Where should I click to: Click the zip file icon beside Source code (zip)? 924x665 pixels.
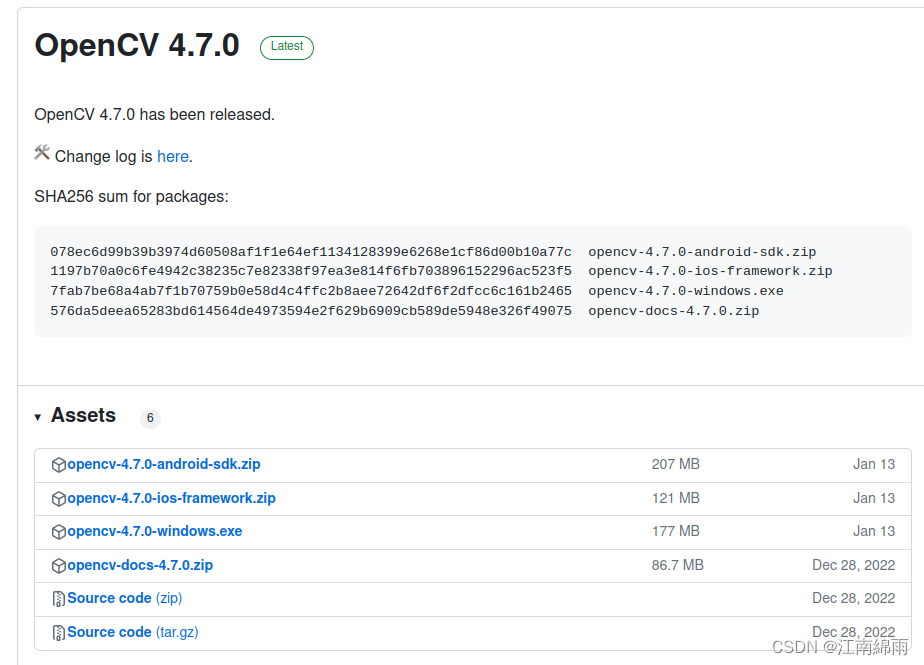coord(58,599)
